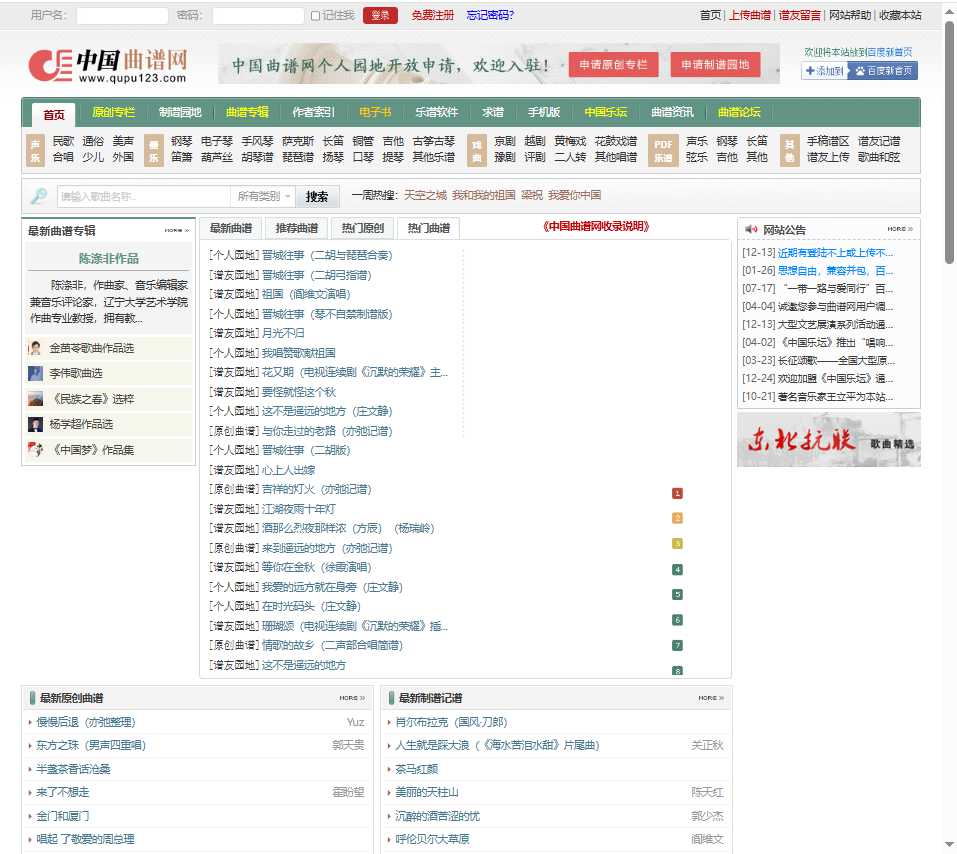The image size is (957, 854).
Task: Click the rank number 1 badge
Action: [x=677, y=493]
